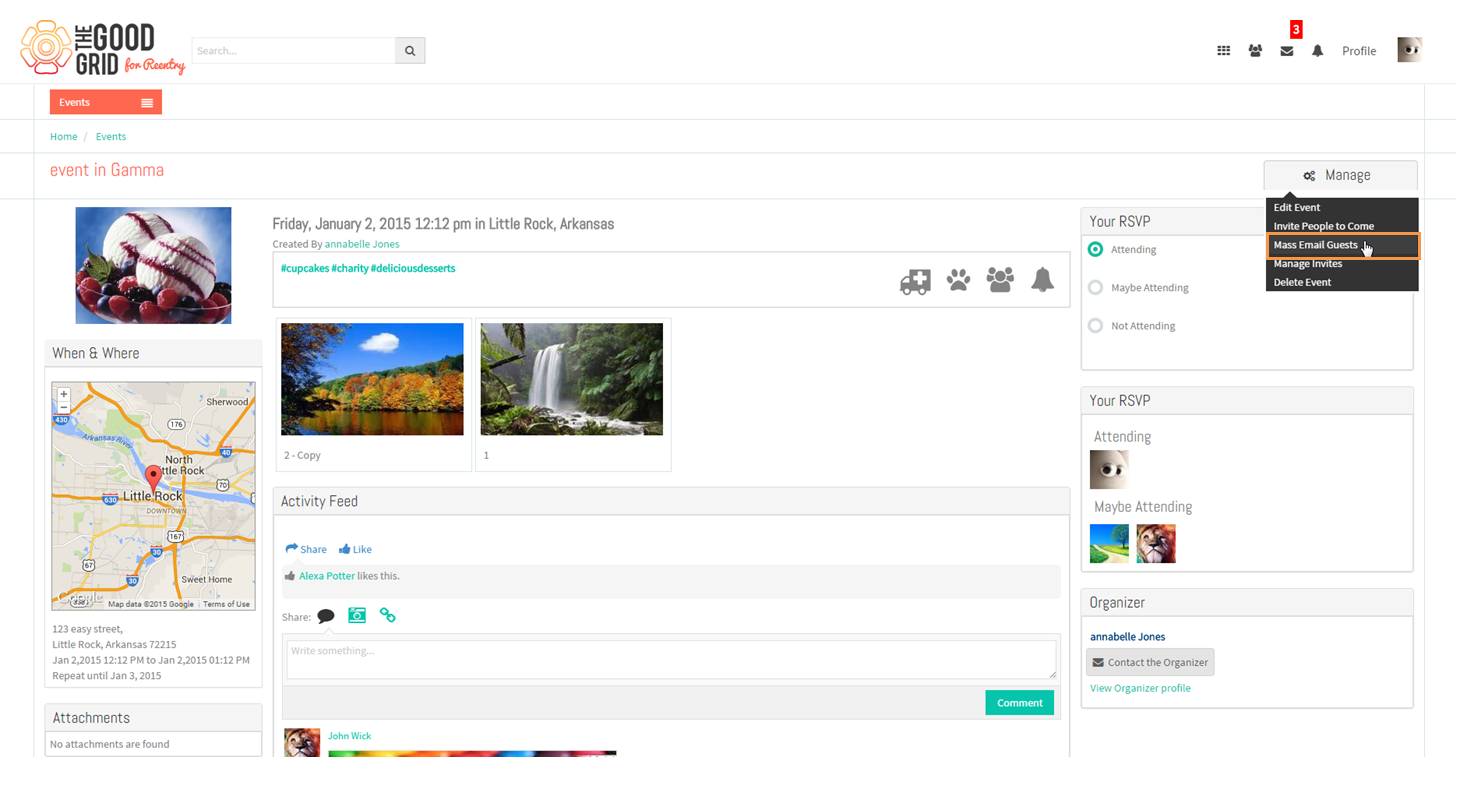This screenshot has width=1459, height=804.
Task: Go to Home breadcrumb
Action: coord(64,136)
